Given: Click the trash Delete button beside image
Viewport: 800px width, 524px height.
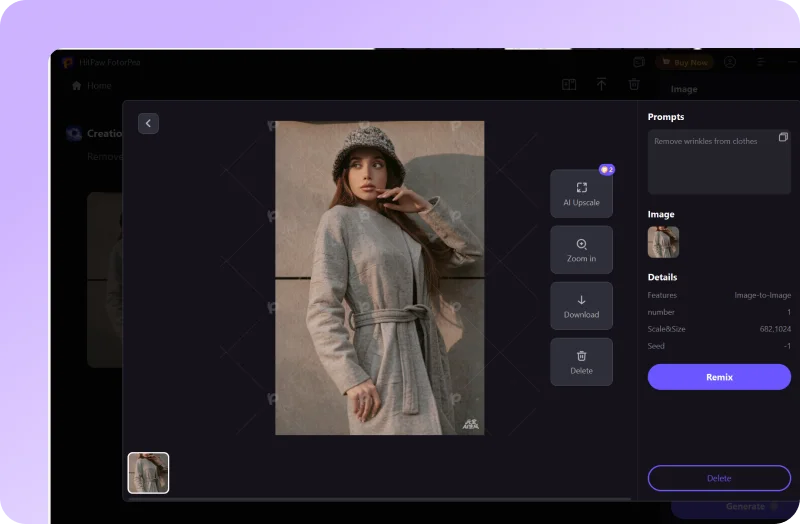Looking at the screenshot, I should point(581,362).
